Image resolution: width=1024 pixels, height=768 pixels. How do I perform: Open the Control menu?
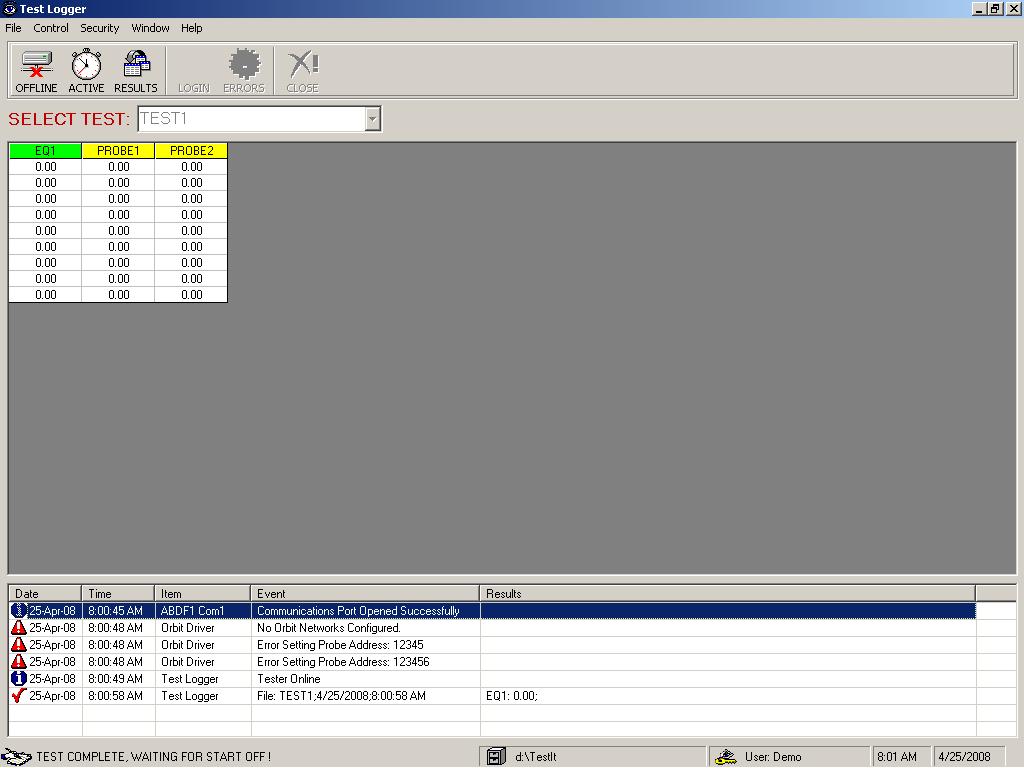51,28
